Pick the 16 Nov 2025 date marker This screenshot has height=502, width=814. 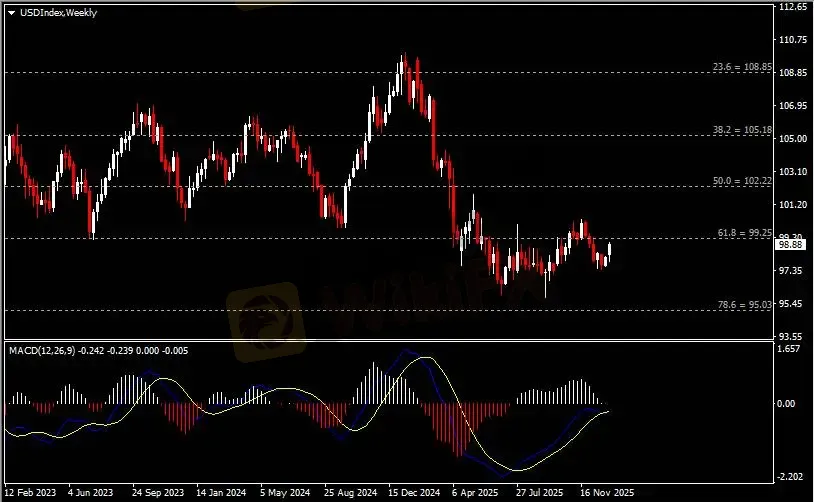(x=604, y=493)
